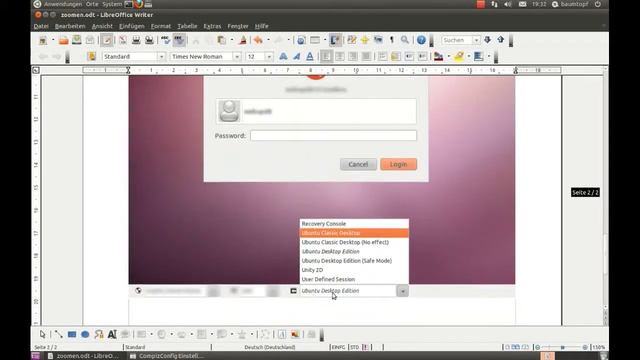This screenshot has height=360, width=640.
Task: Switch to CompizConfig Einstell... taskbar window
Action: click(167, 356)
